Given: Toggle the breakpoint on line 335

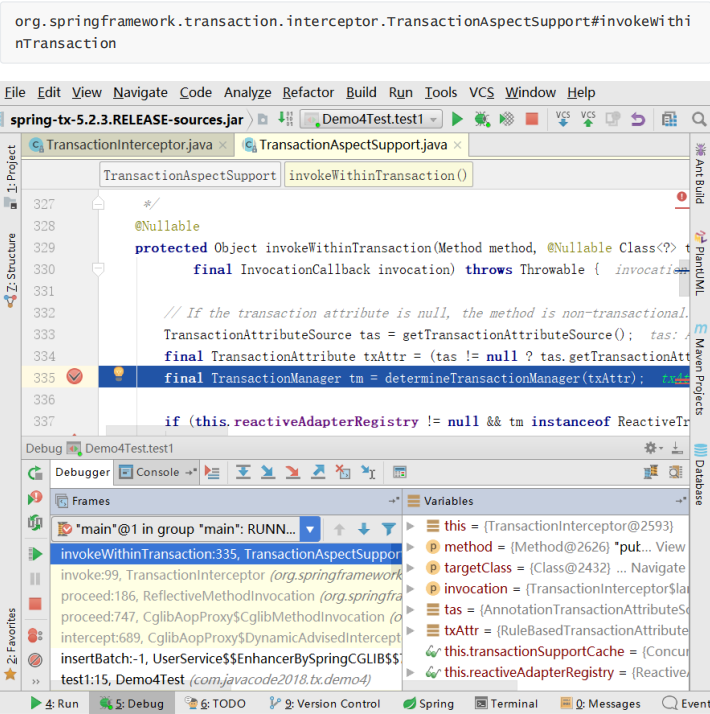Looking at the screenshot, I should tap(73, 377).
